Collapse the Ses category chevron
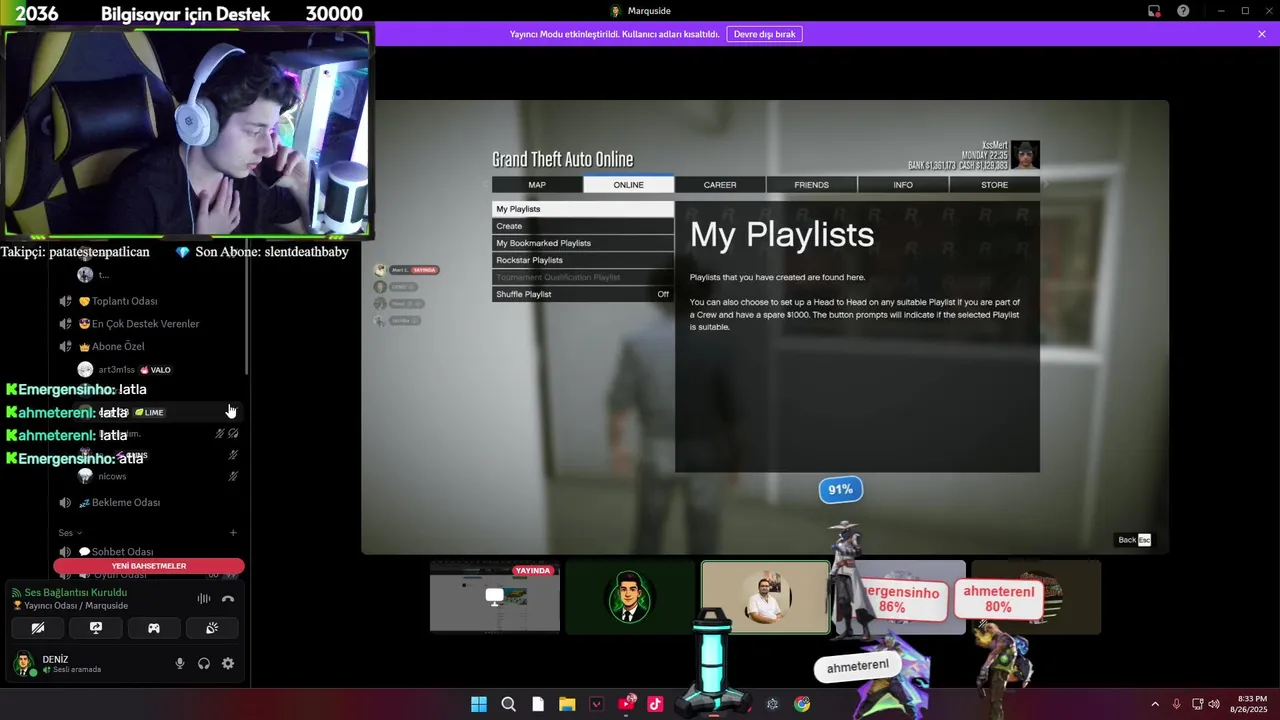 click(x=79, y=533)
